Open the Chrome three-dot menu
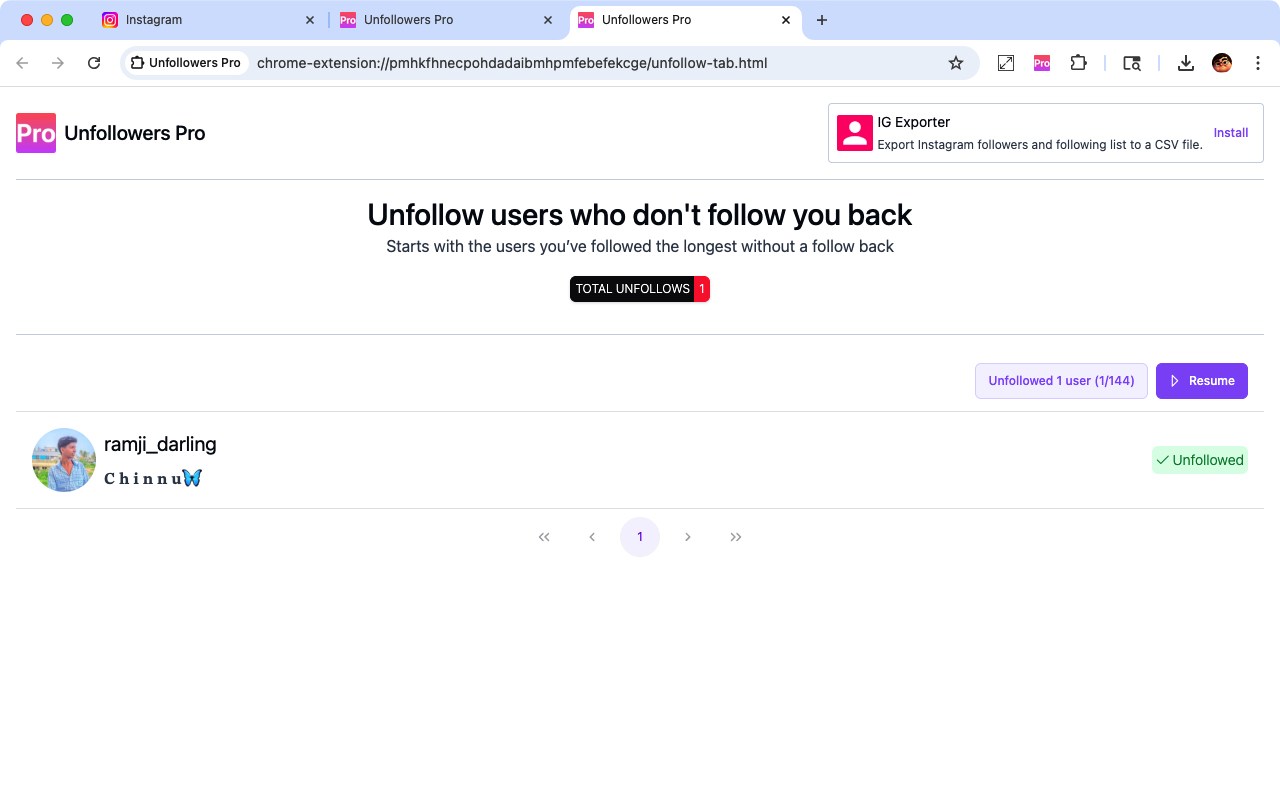 (x=1258, y=63)
